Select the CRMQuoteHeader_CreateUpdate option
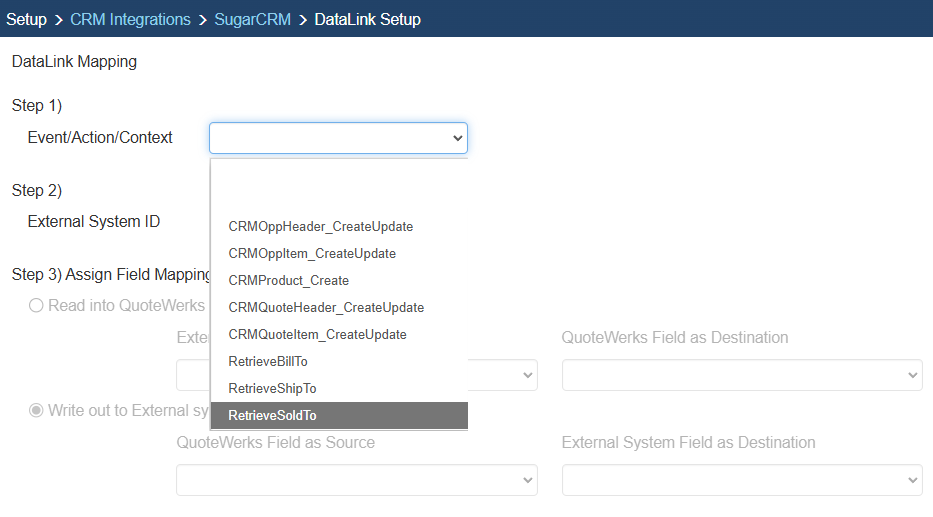Image resolution: width=933 pixels, height=517 pixels. pos(326,308)
